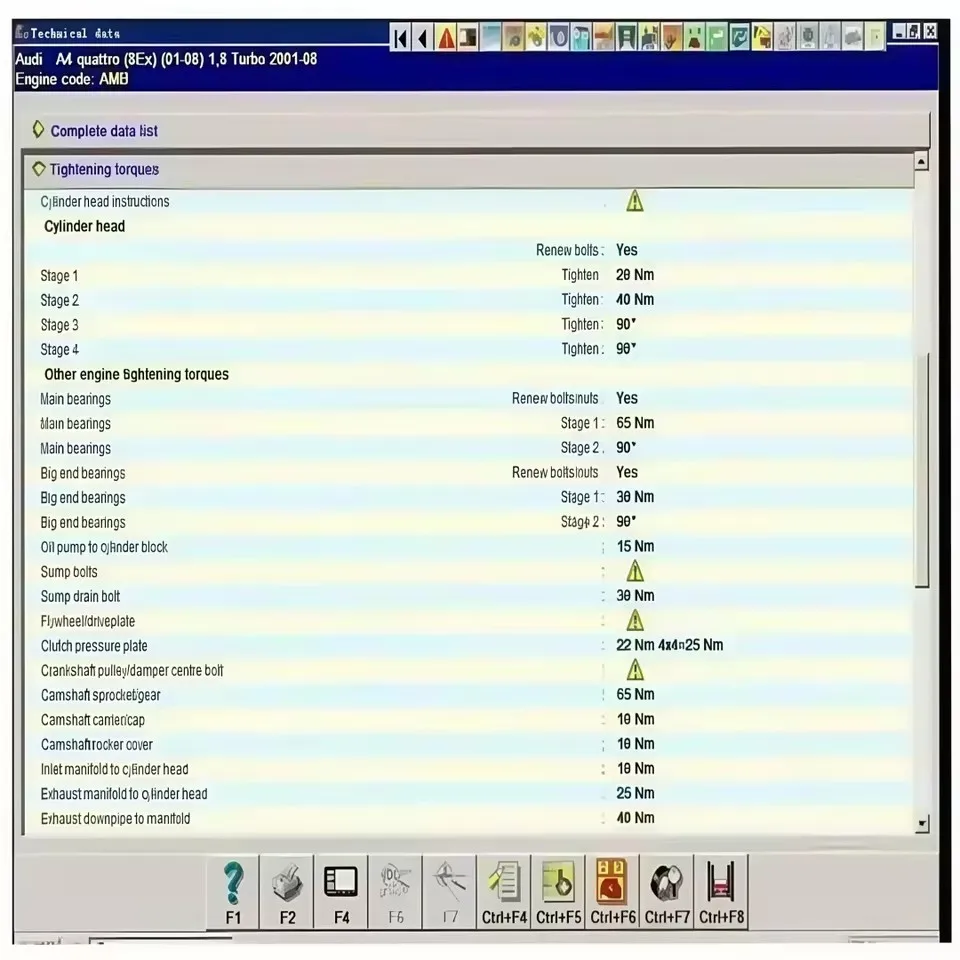Open warning details next to Sump bolts
Image resolution: width=960 pixels, height=960 pixels.
pyautogui.click(x=635, y=571)
